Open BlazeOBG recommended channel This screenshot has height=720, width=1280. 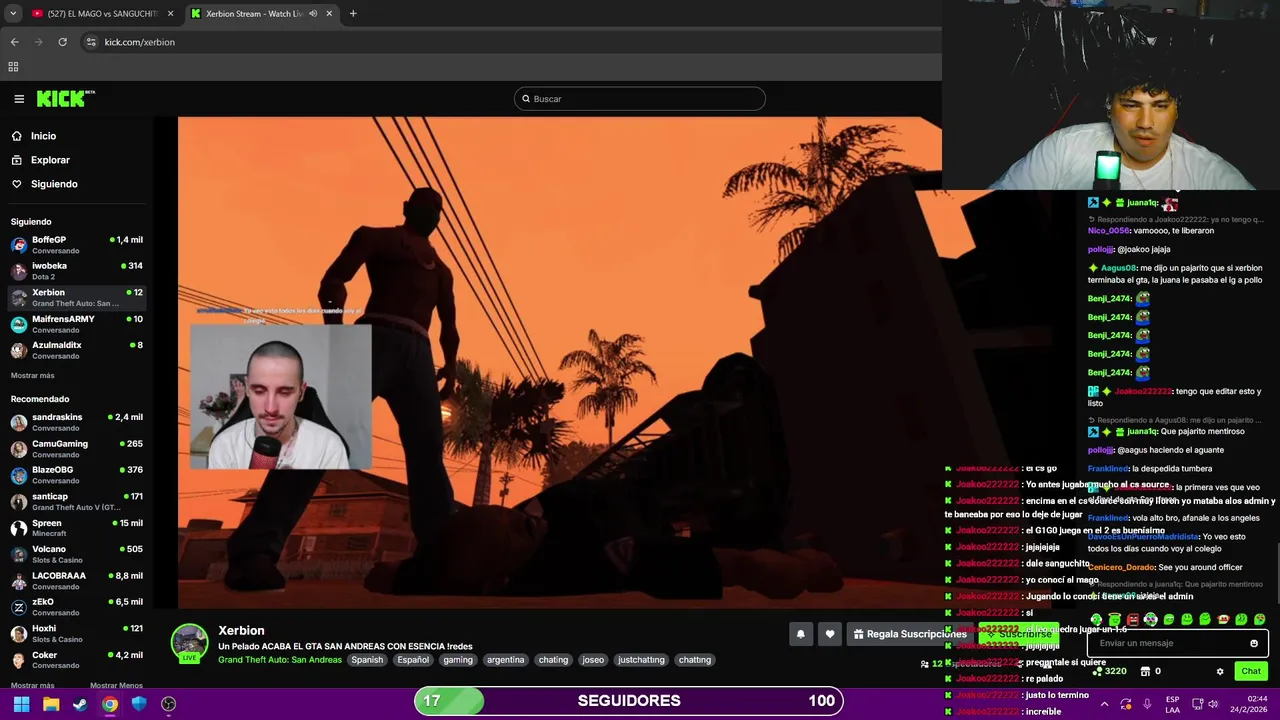coord(76,475)
